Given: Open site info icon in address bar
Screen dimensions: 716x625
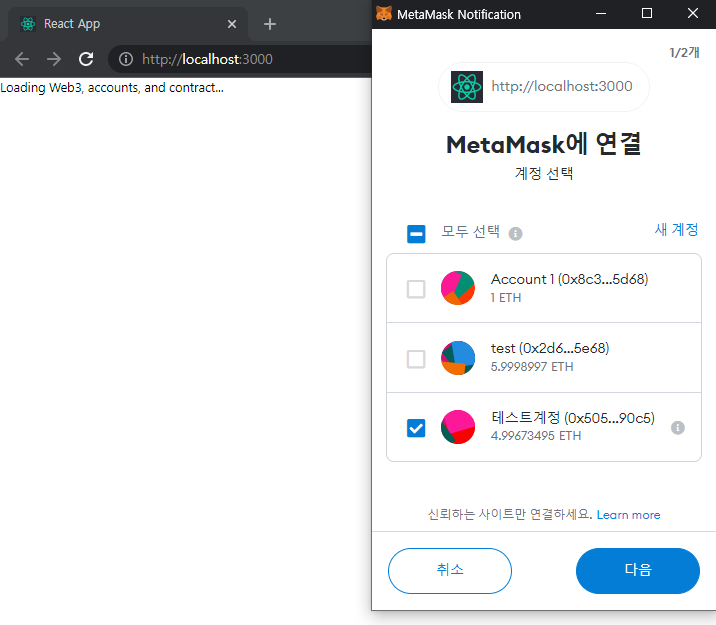Looking at the screenshot, I should click(126, 59).
